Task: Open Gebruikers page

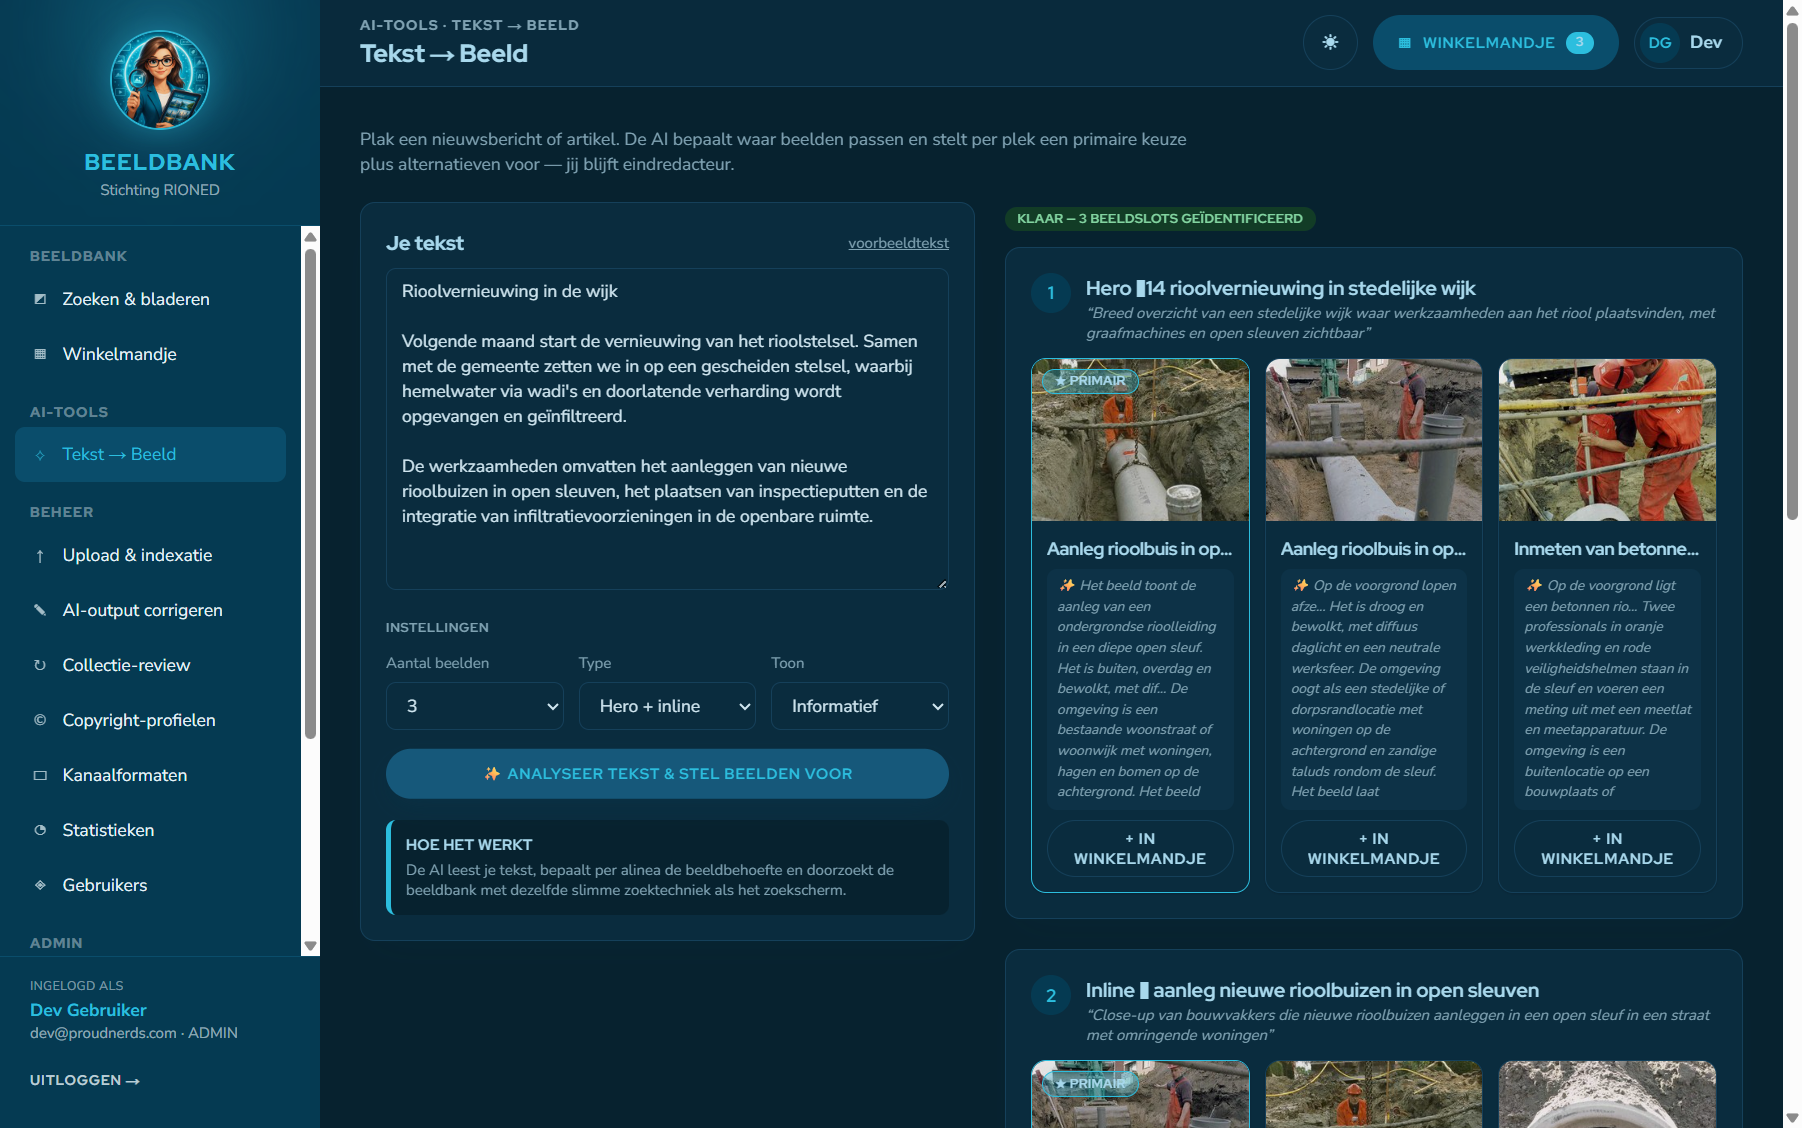Action: (151, 885)
